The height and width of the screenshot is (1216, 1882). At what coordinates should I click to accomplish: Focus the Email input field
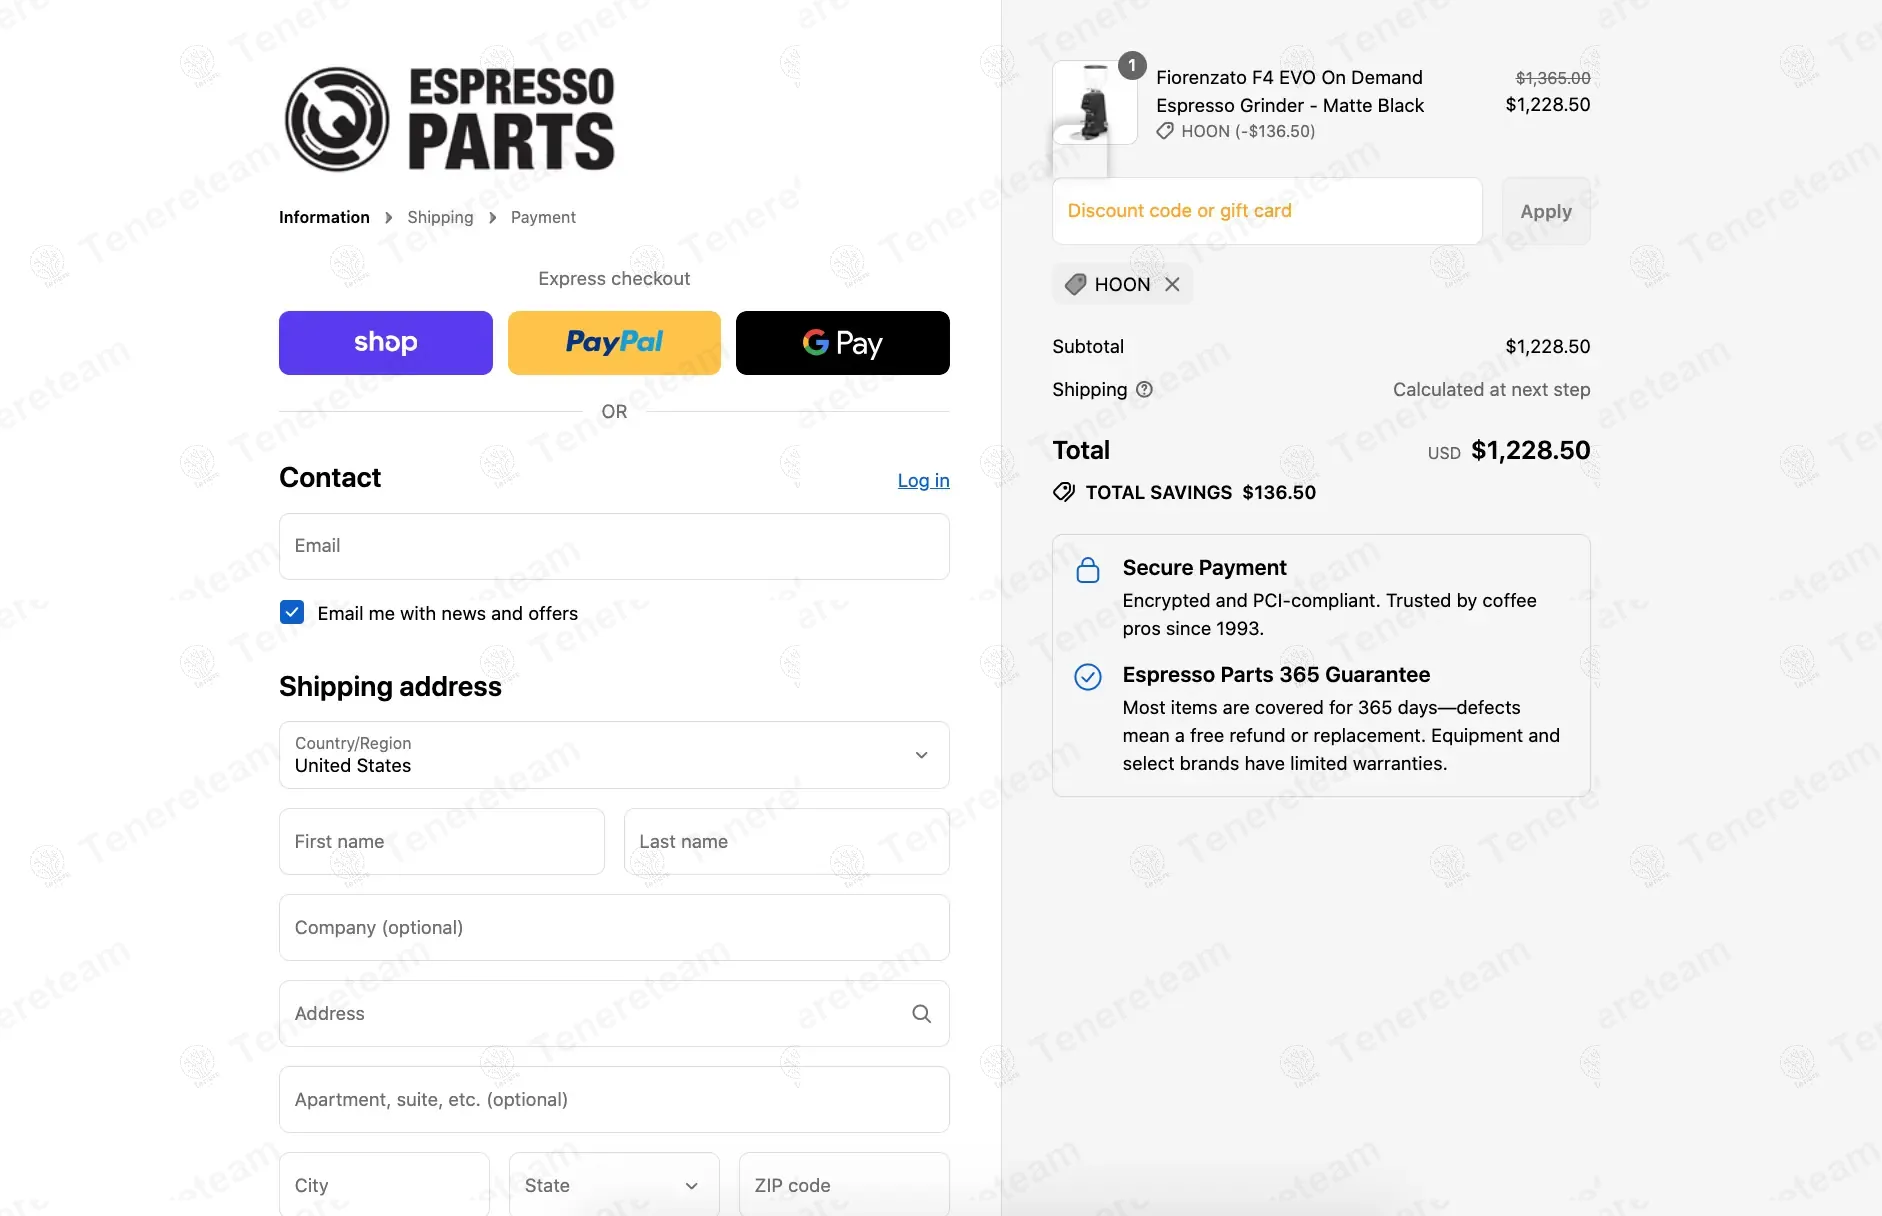614,546
